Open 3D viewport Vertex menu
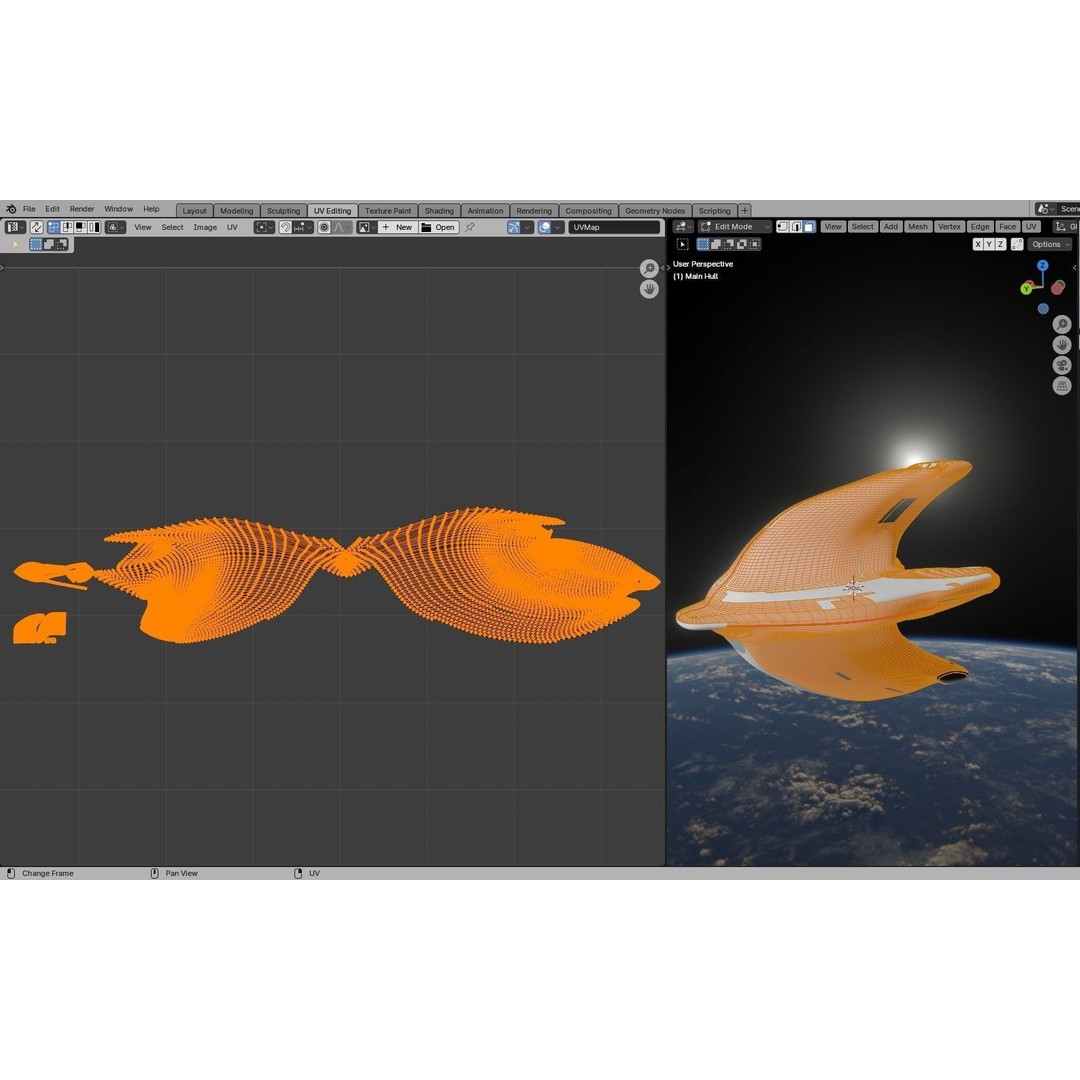 949,227
